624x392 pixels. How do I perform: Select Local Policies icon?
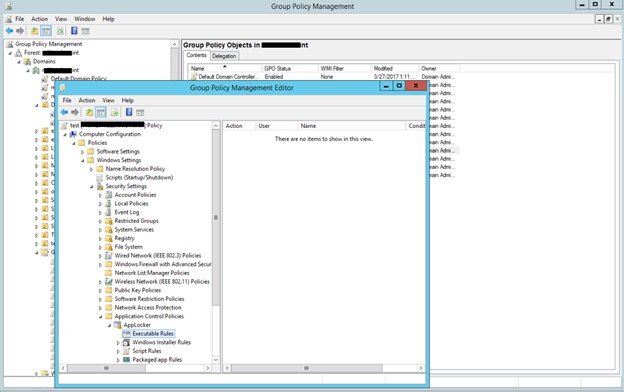point(108,203)
